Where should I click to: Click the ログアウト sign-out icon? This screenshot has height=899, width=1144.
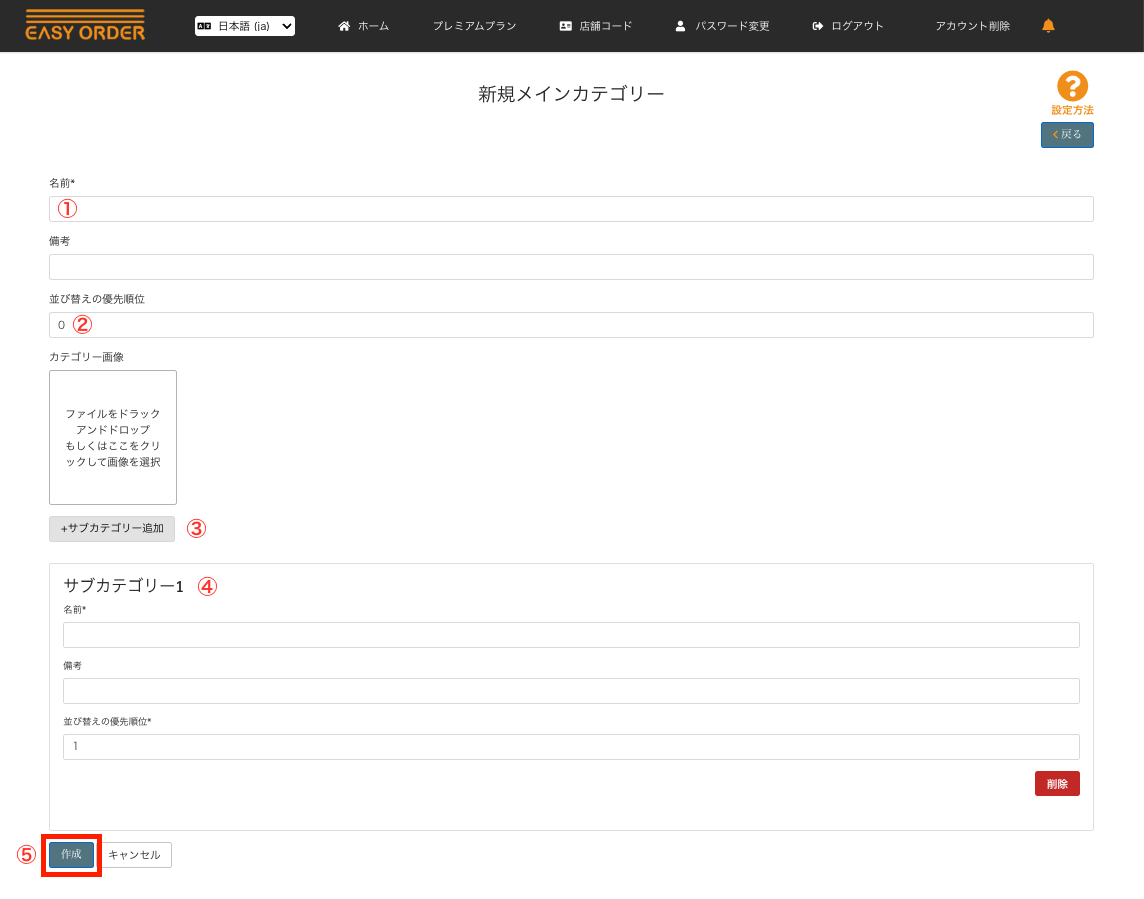pyautogui.click(x=818, y=26)
